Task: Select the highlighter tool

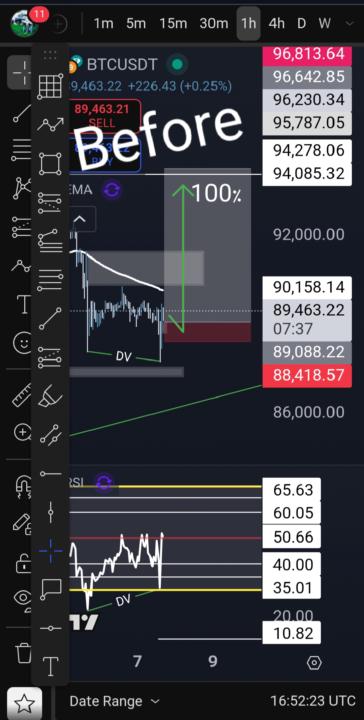Action: 49,395
